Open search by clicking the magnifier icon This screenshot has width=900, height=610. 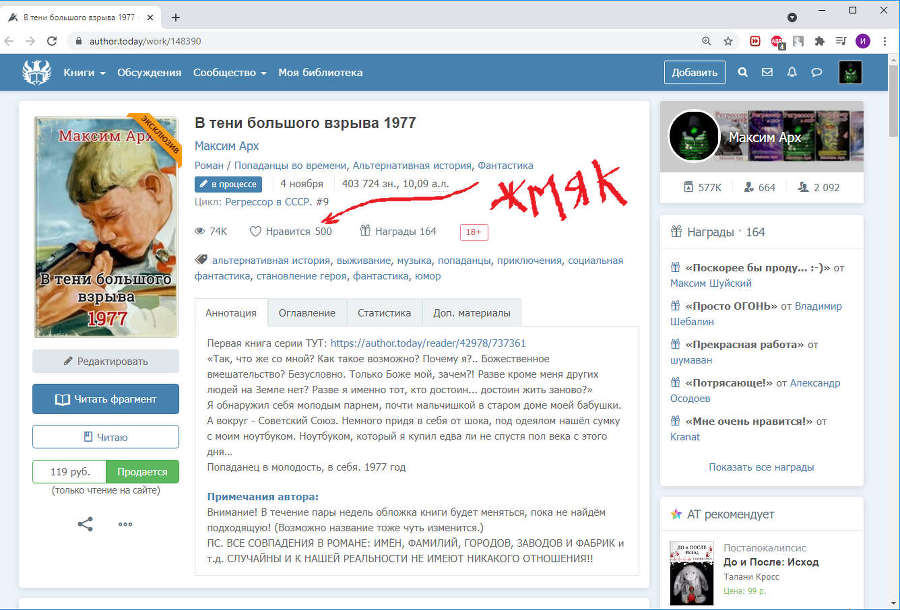740,72
